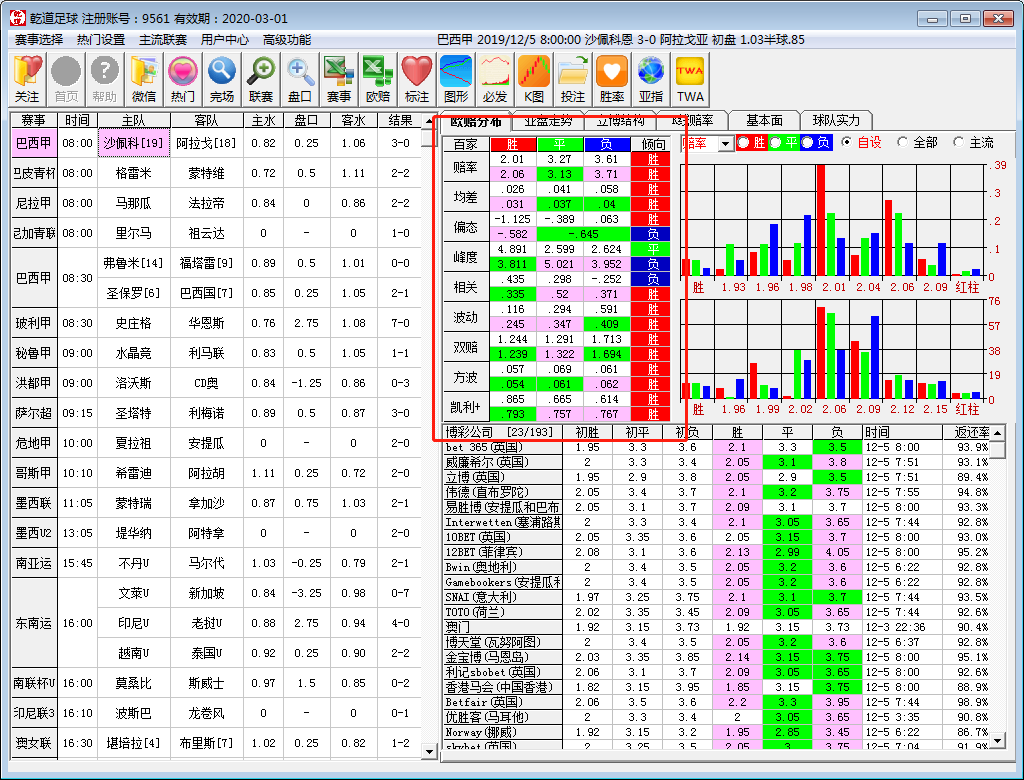Open the 主流联赛 menu
Screen dimensions: 1024x780
tap(163, 40)
